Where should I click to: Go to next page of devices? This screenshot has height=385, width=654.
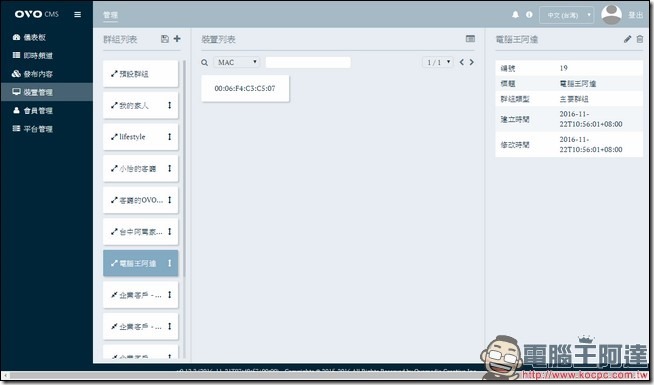tap(472, 62)
